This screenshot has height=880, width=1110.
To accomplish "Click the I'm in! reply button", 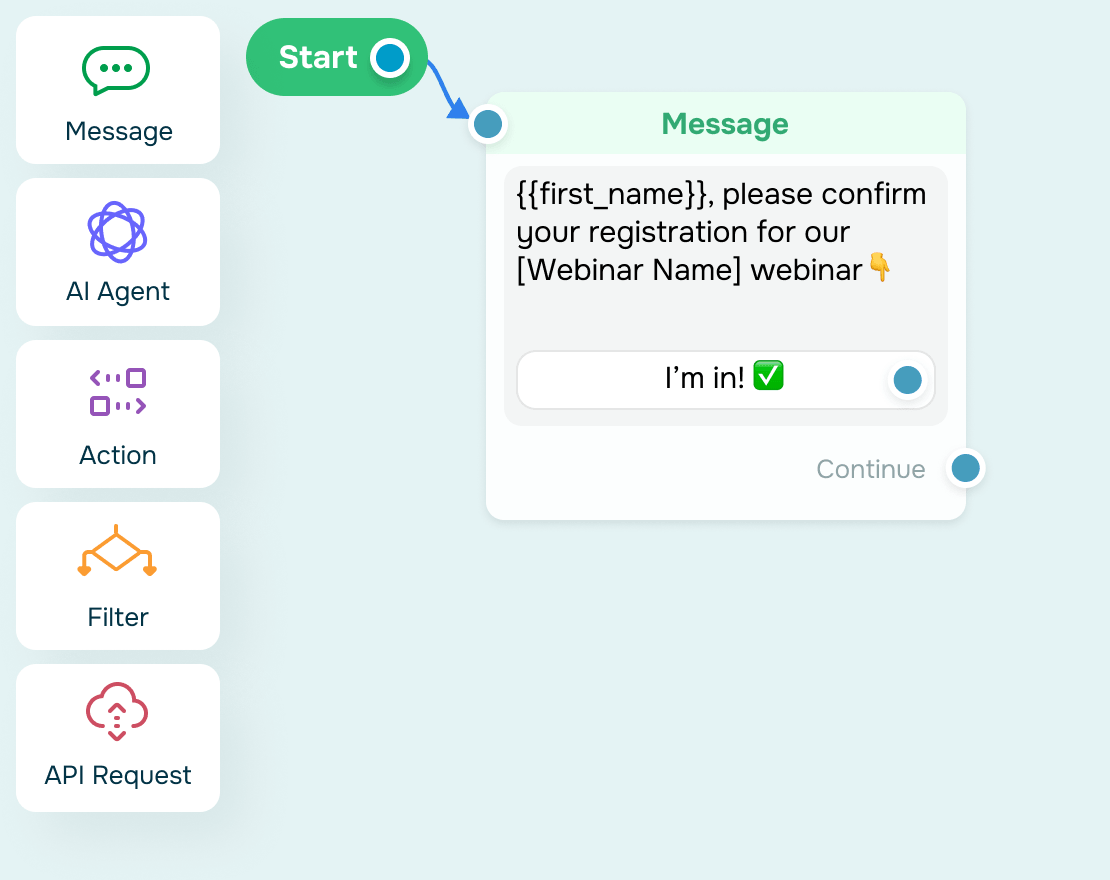I will tap(726, 379).
